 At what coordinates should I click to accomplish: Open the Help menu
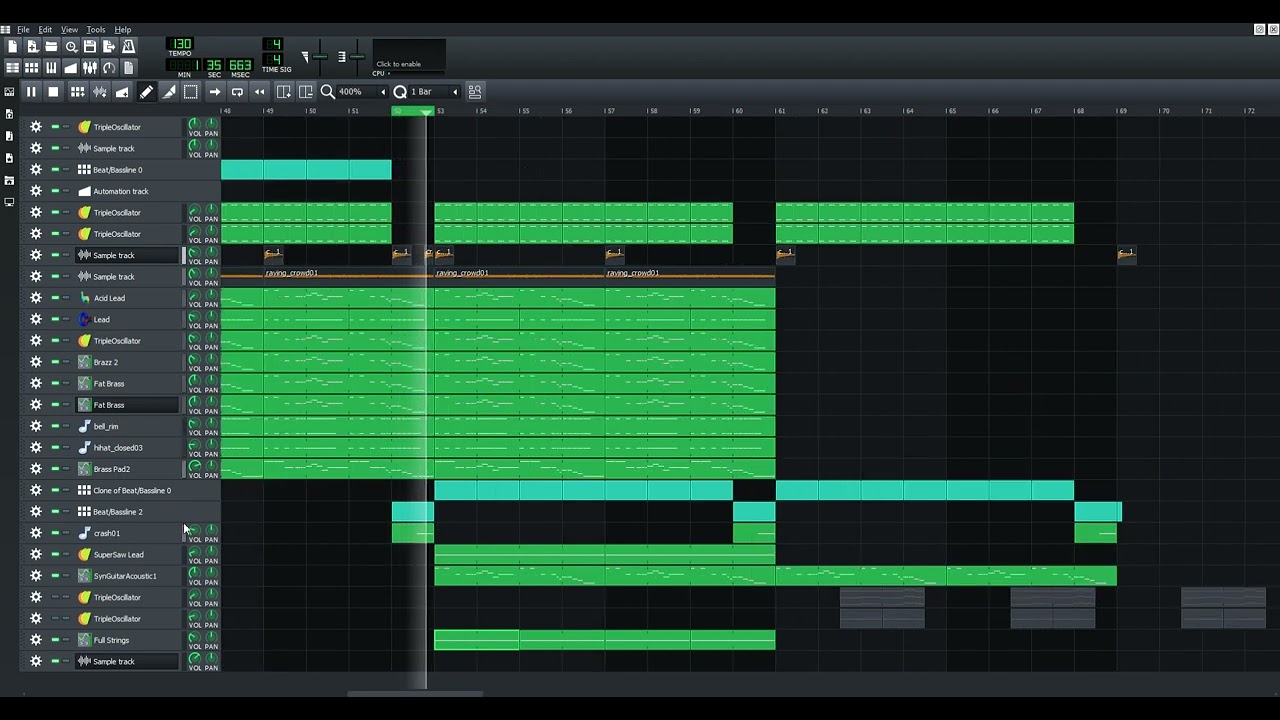pyautogui.click(x=122, y=30)
